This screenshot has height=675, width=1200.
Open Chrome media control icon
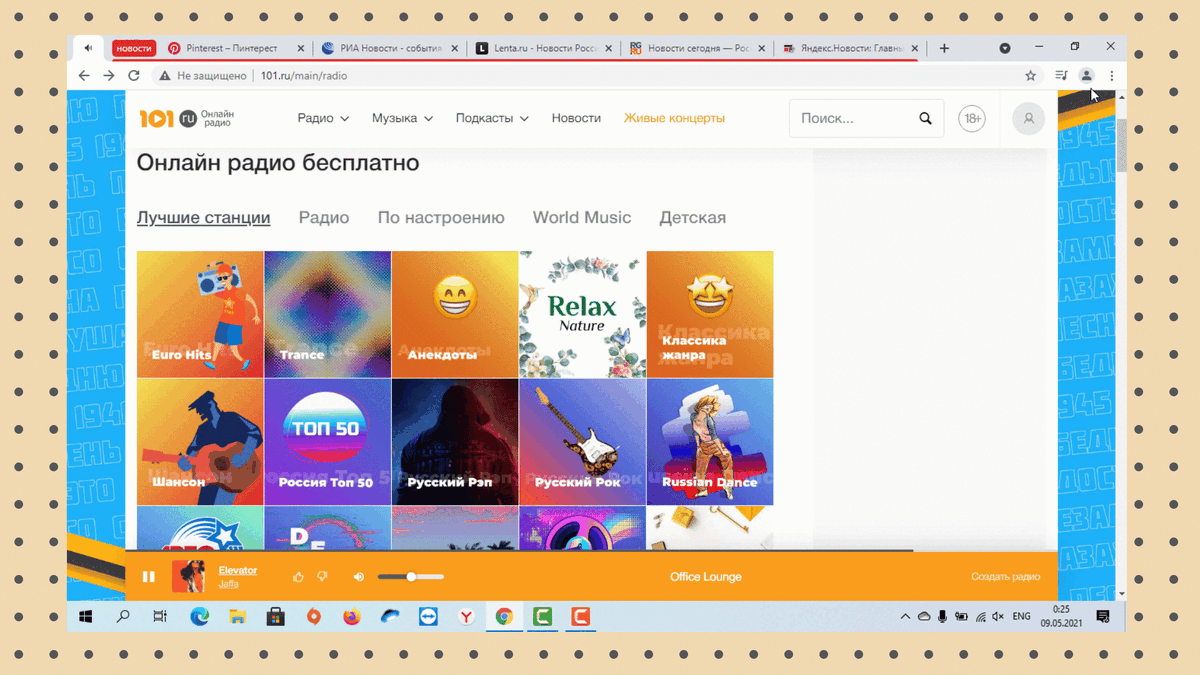coord(1061,76)
